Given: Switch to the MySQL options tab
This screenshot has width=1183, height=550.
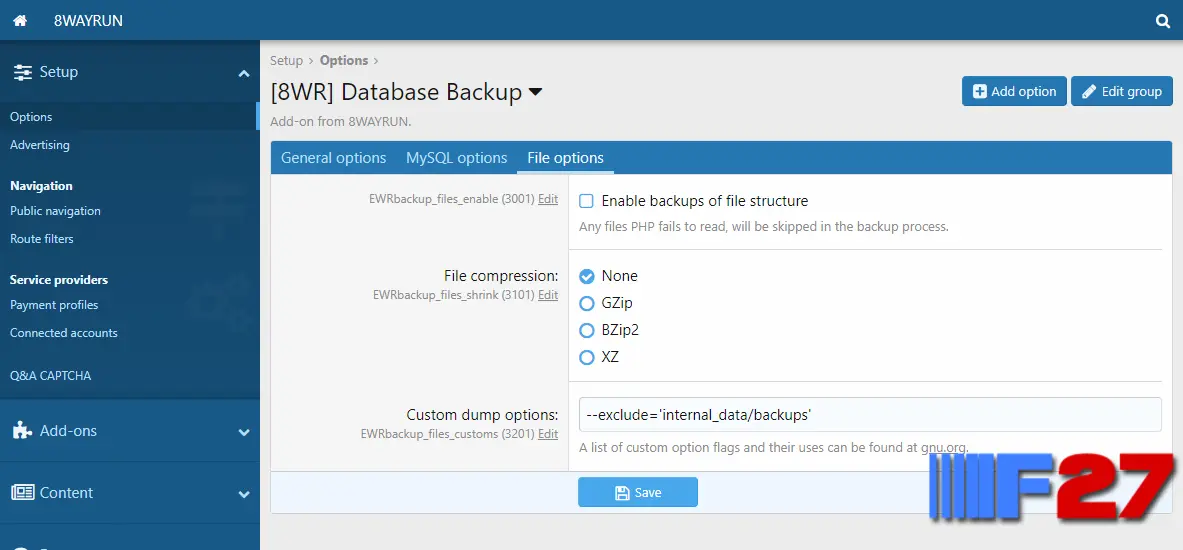Looking at the screenshot, I should pyautogui.click(x=456, y=158).
